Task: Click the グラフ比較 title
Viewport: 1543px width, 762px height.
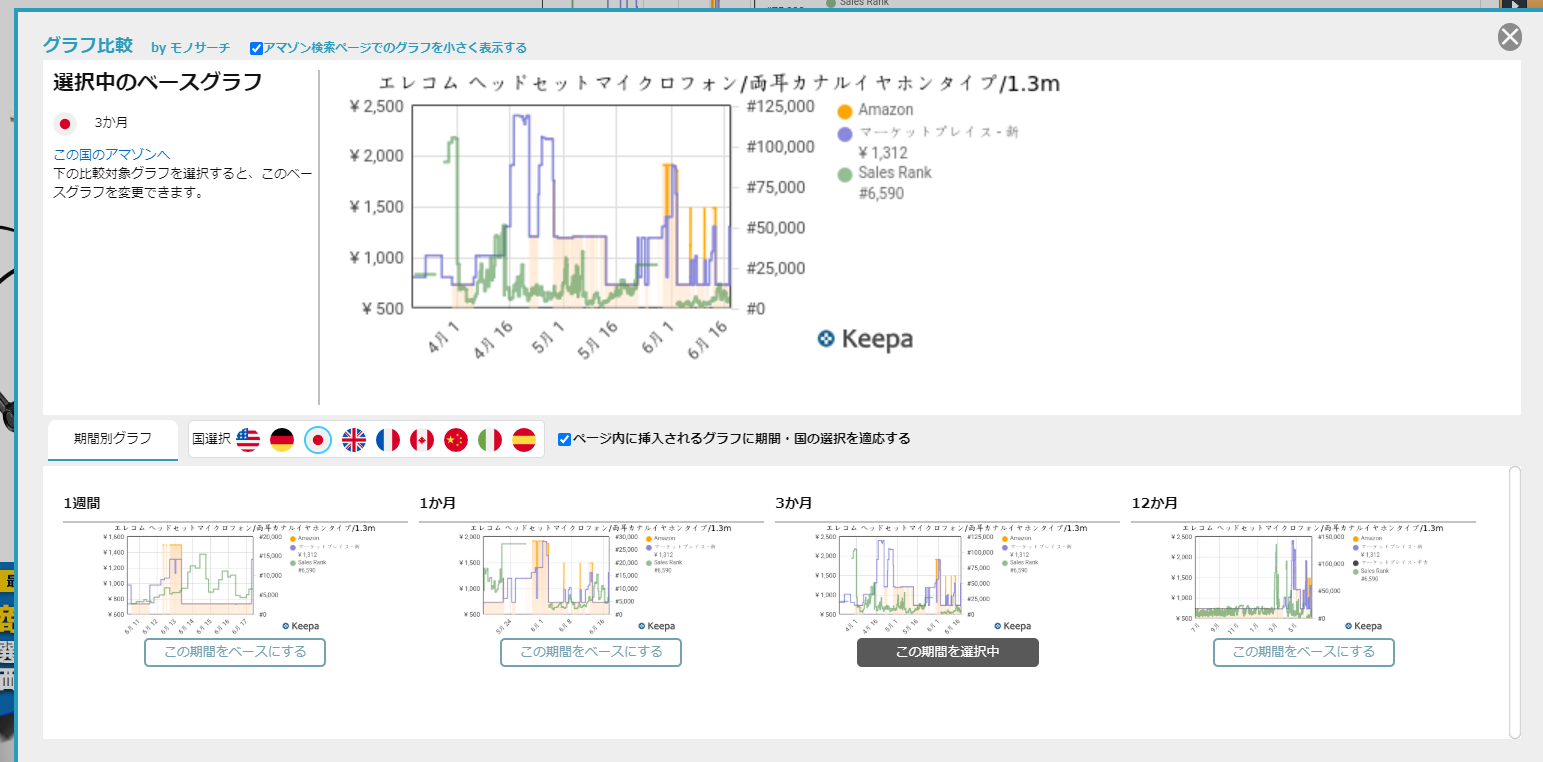Action: (87, 45)
